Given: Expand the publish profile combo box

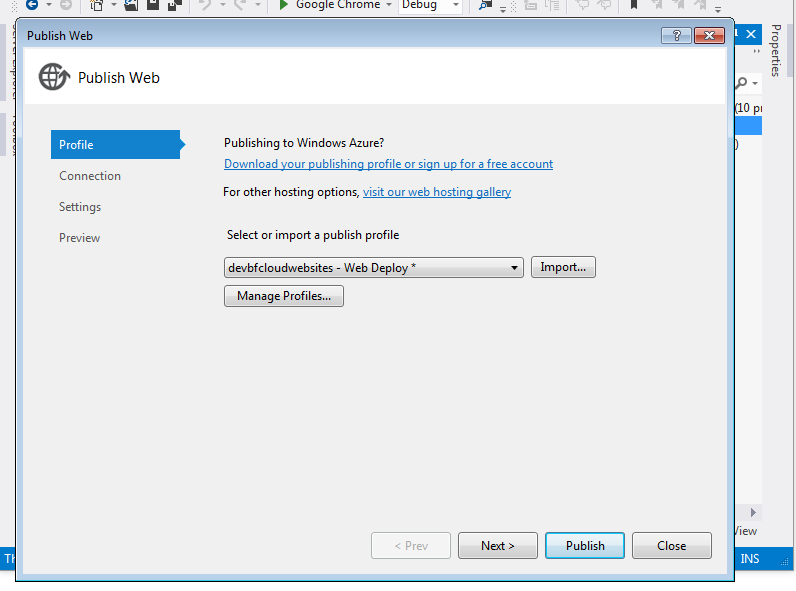Looking at the screenshot, I should click(x=374, y=268).
